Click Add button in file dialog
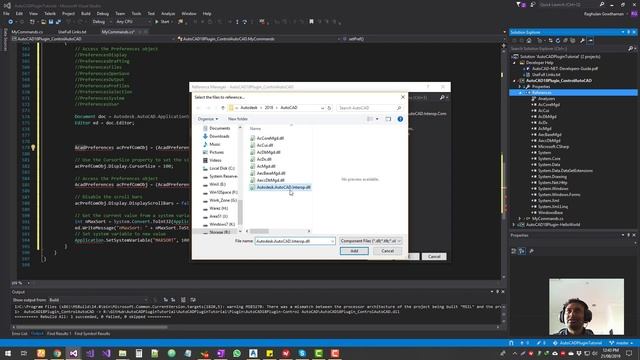Viewport: 640px width, 360px height. click(x=354, y=251)
